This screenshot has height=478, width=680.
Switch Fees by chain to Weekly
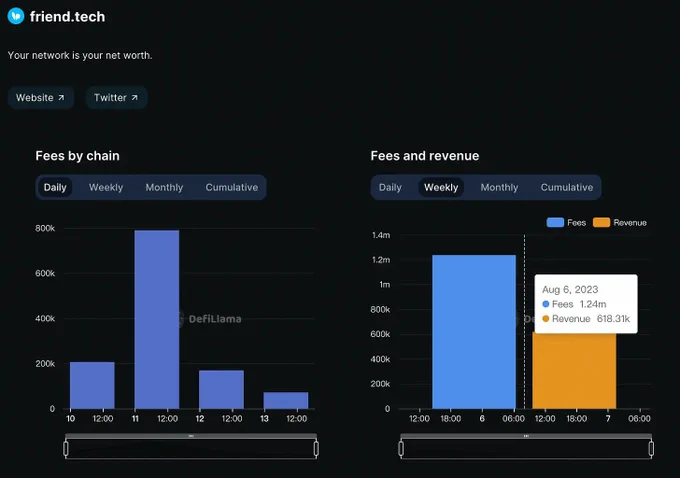106,187
